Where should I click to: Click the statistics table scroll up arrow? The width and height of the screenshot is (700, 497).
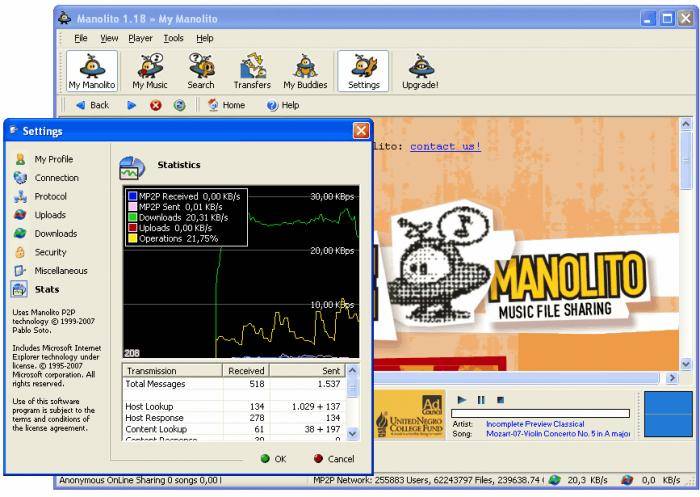pyautogui.click(x=353, y=371)
